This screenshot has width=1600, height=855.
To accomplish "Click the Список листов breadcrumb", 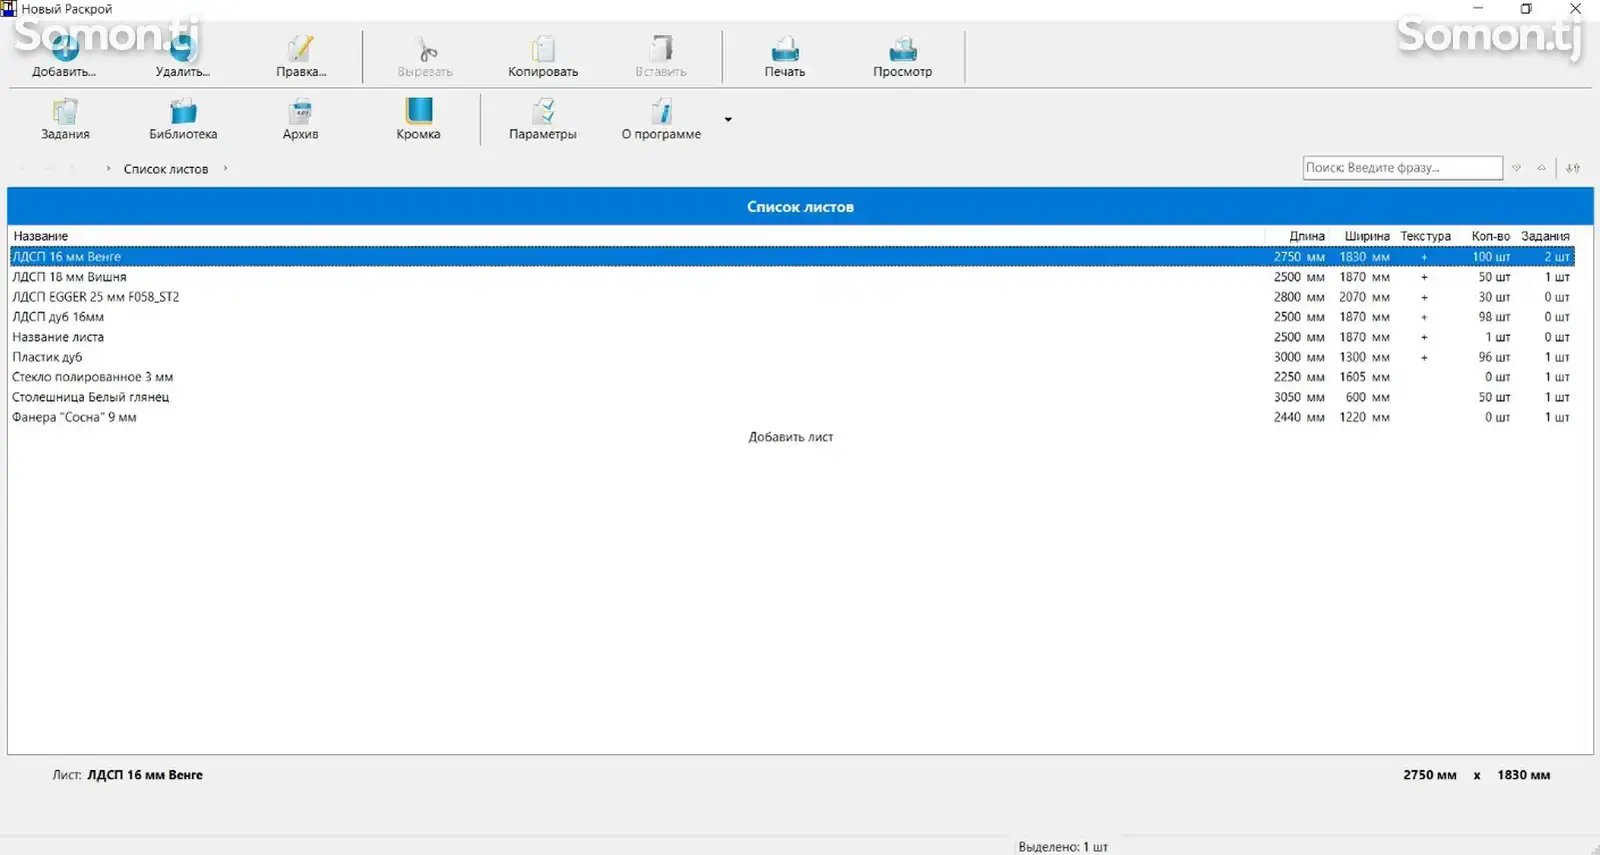I will tap(166, 169).
